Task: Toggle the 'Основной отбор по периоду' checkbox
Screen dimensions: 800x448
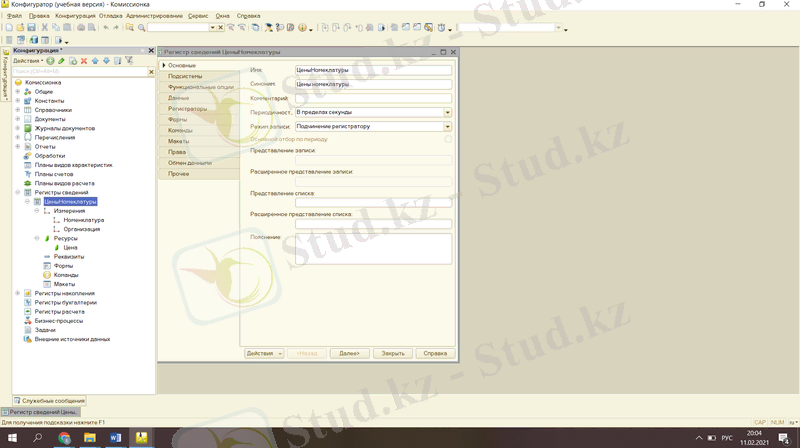Action: [448, 139]
